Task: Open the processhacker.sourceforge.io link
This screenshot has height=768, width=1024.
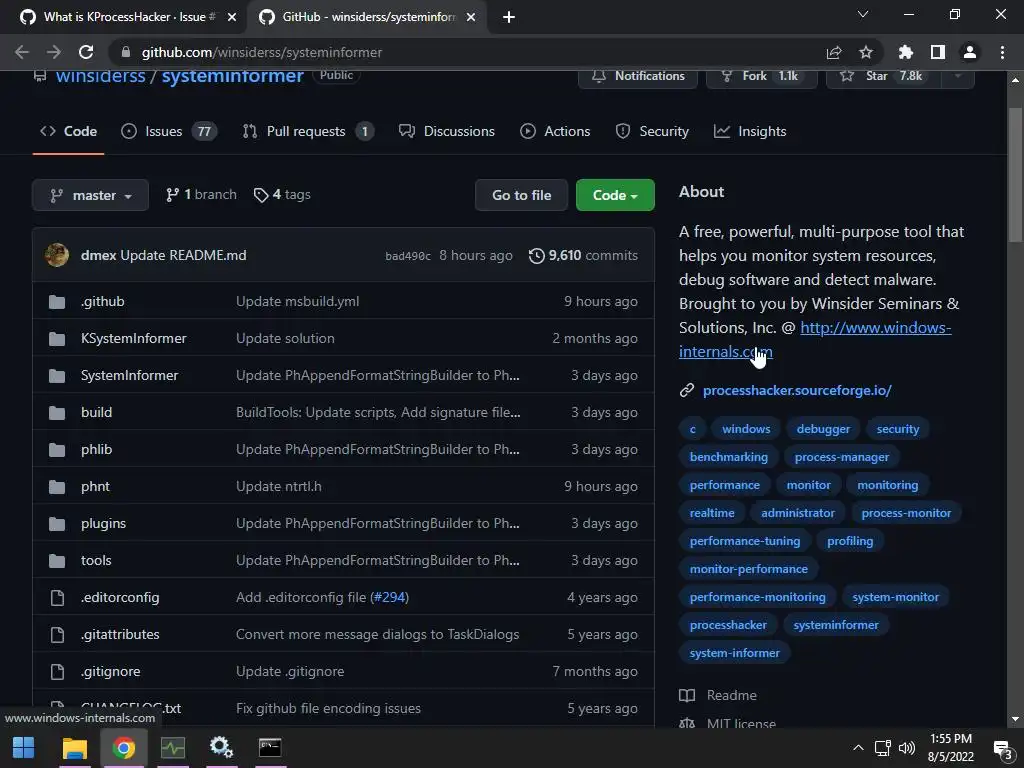Action: click(797, 391)
